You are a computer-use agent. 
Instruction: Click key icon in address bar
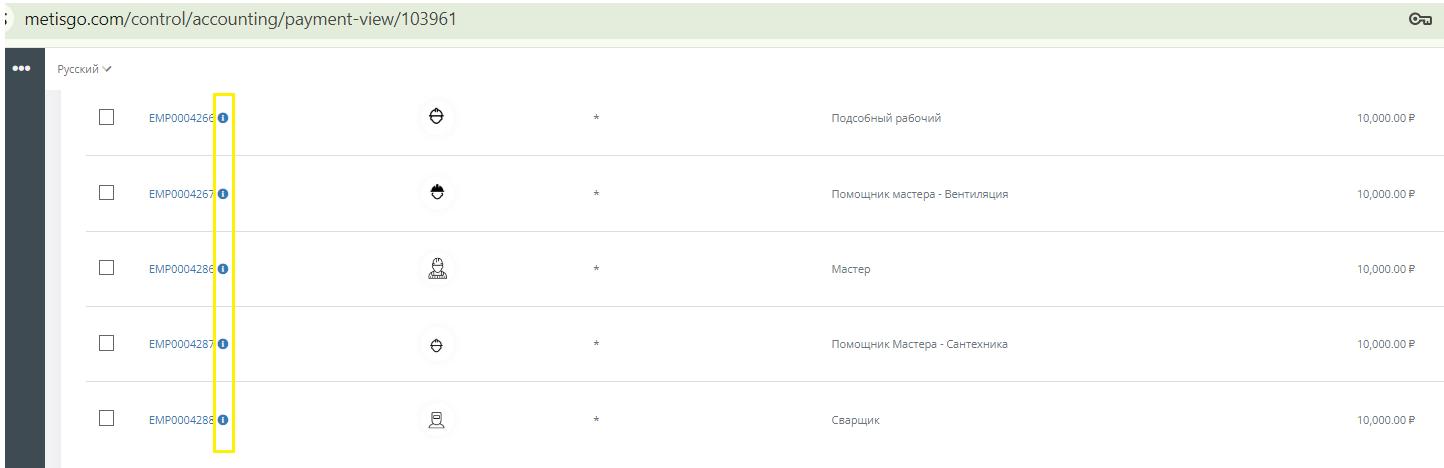click(x=1419, y=19)
